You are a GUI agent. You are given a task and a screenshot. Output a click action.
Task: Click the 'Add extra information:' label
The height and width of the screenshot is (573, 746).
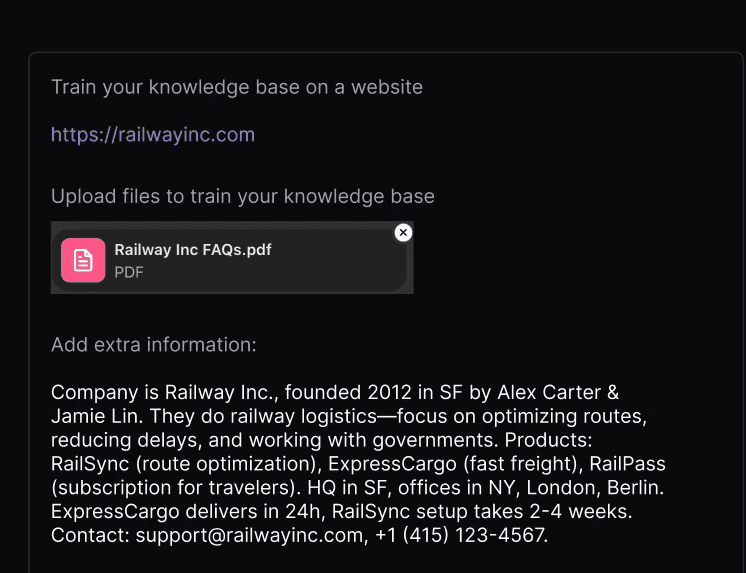click(154, 345)
